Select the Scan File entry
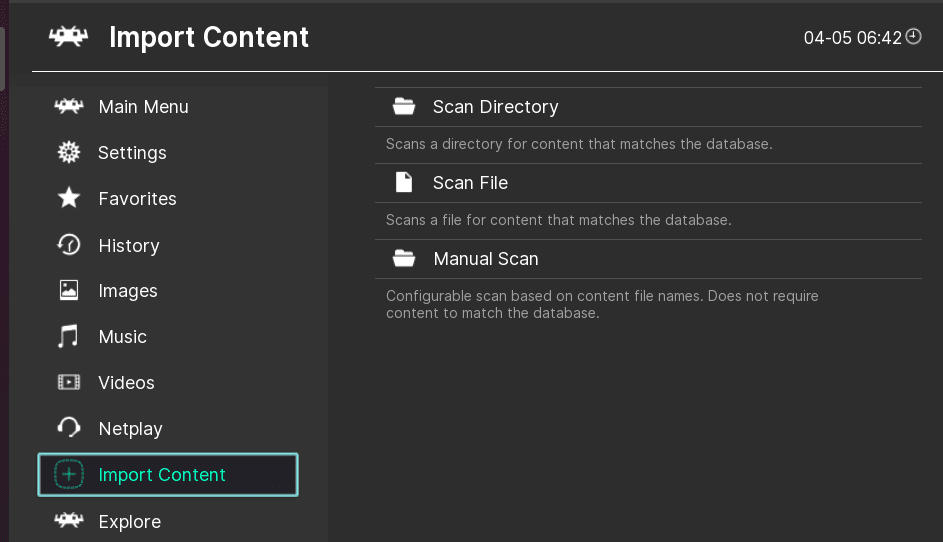943x542 pixels. (x=648, y=183)
